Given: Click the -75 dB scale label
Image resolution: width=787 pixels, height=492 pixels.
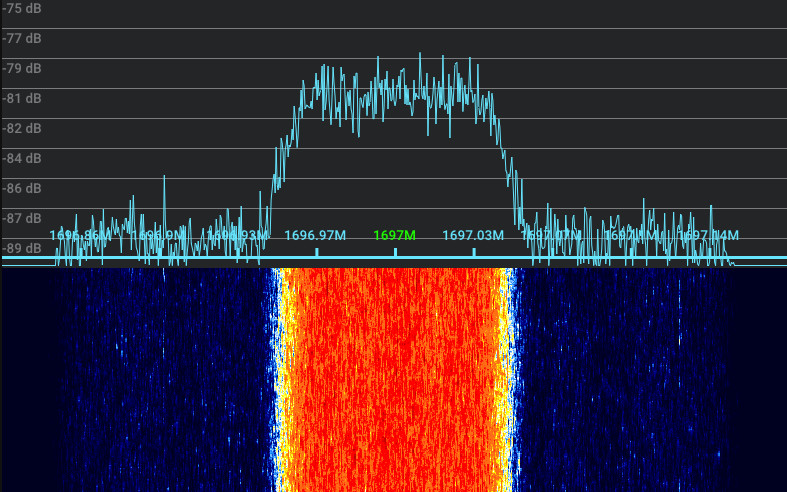Looking at the screenshot, I should click(x=22, y=9).
